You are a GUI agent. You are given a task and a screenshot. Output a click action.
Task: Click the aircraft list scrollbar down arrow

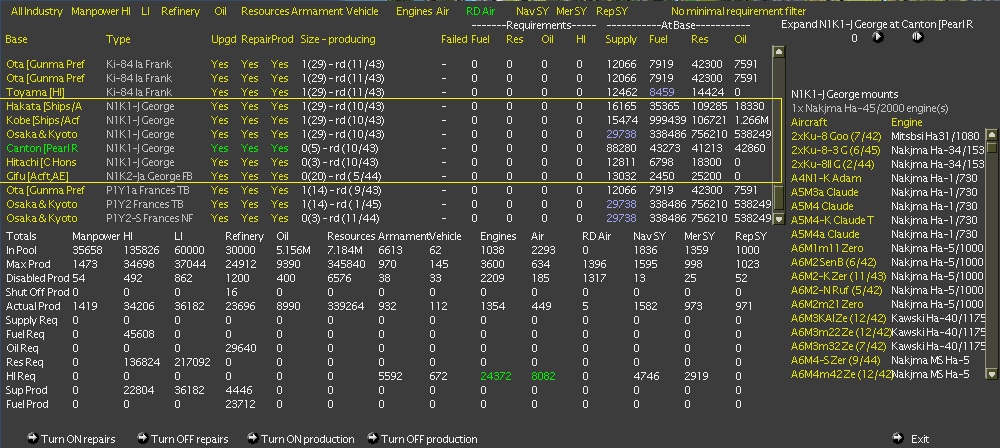click(x=992, y=374)
